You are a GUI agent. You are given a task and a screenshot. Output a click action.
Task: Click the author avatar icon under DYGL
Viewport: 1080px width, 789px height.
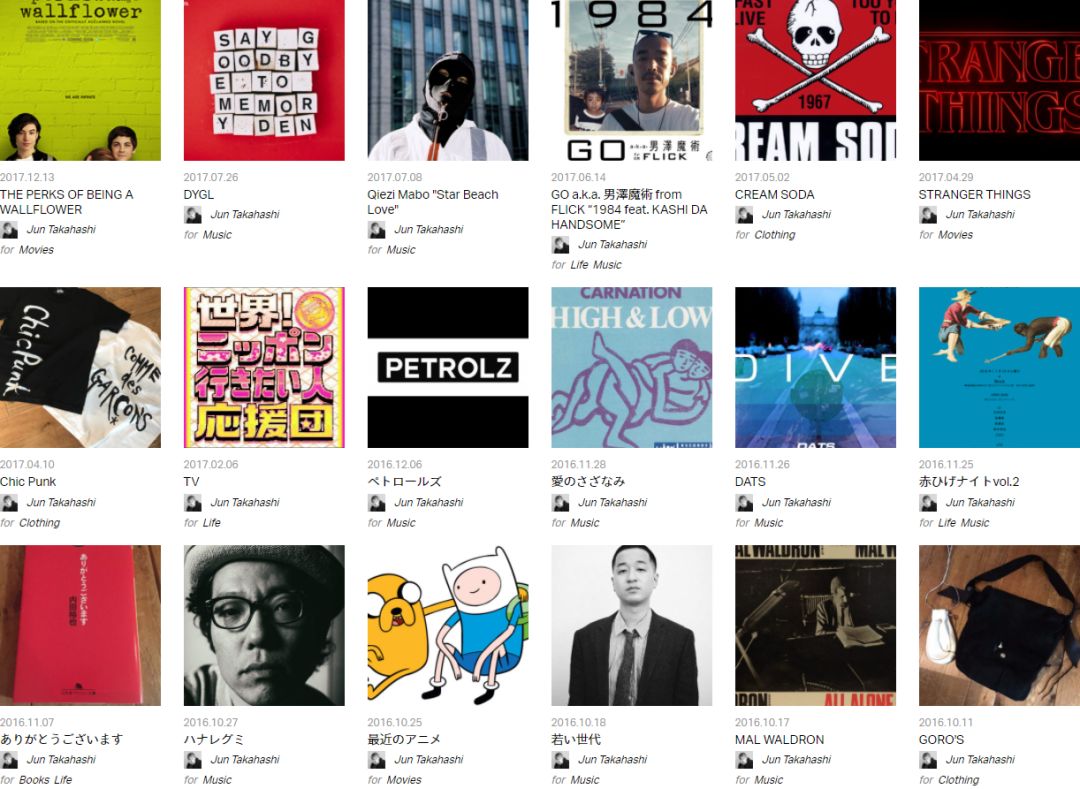pyautogui.click(x=193, y=215)
